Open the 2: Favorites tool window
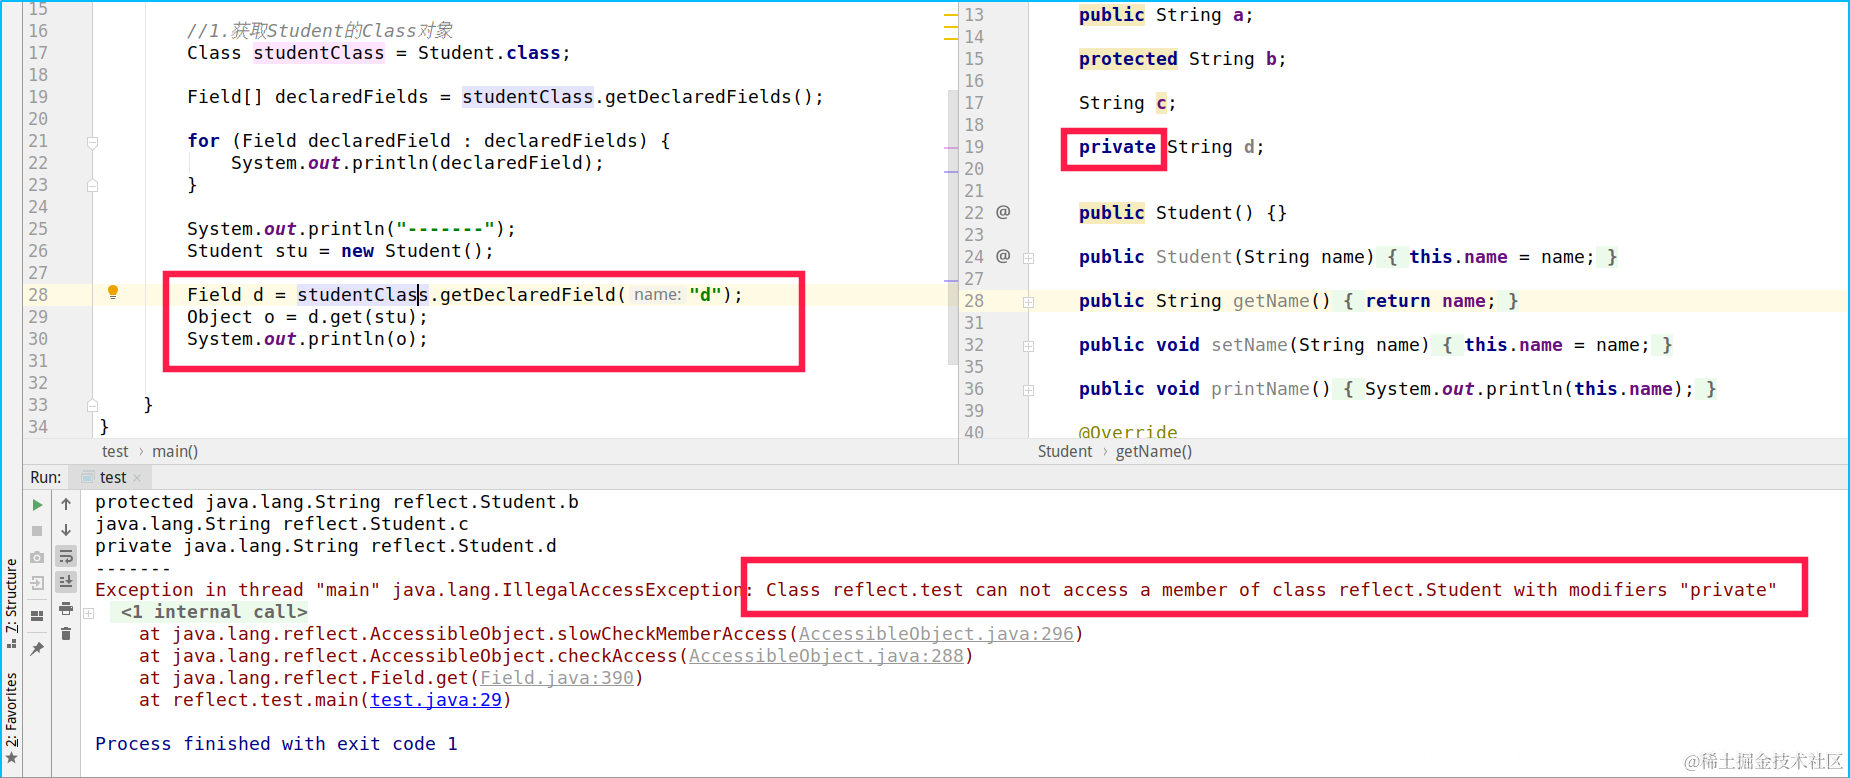Screen dimensions: 1850x778 coord(12,718)
